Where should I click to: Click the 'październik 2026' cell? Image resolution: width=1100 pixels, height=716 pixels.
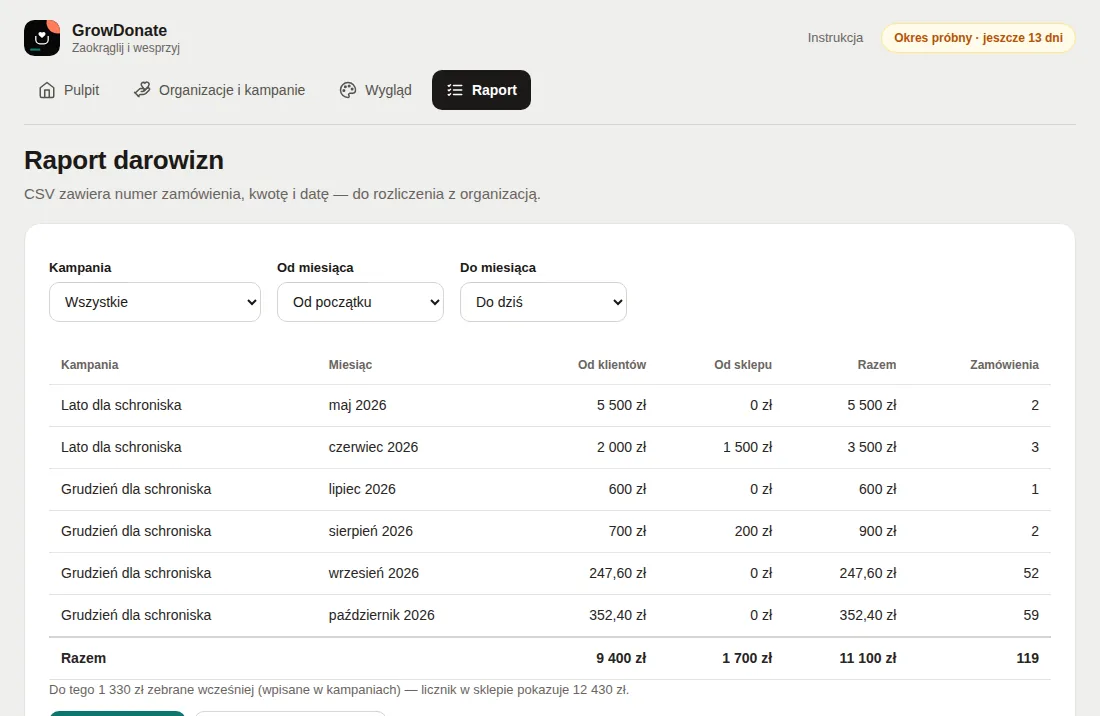point(382,616)
